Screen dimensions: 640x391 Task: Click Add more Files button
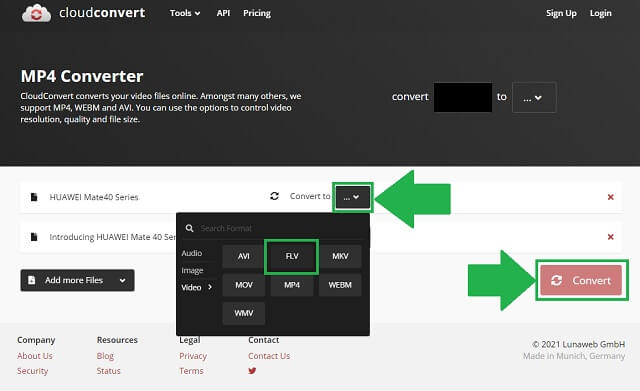[77, 280]
